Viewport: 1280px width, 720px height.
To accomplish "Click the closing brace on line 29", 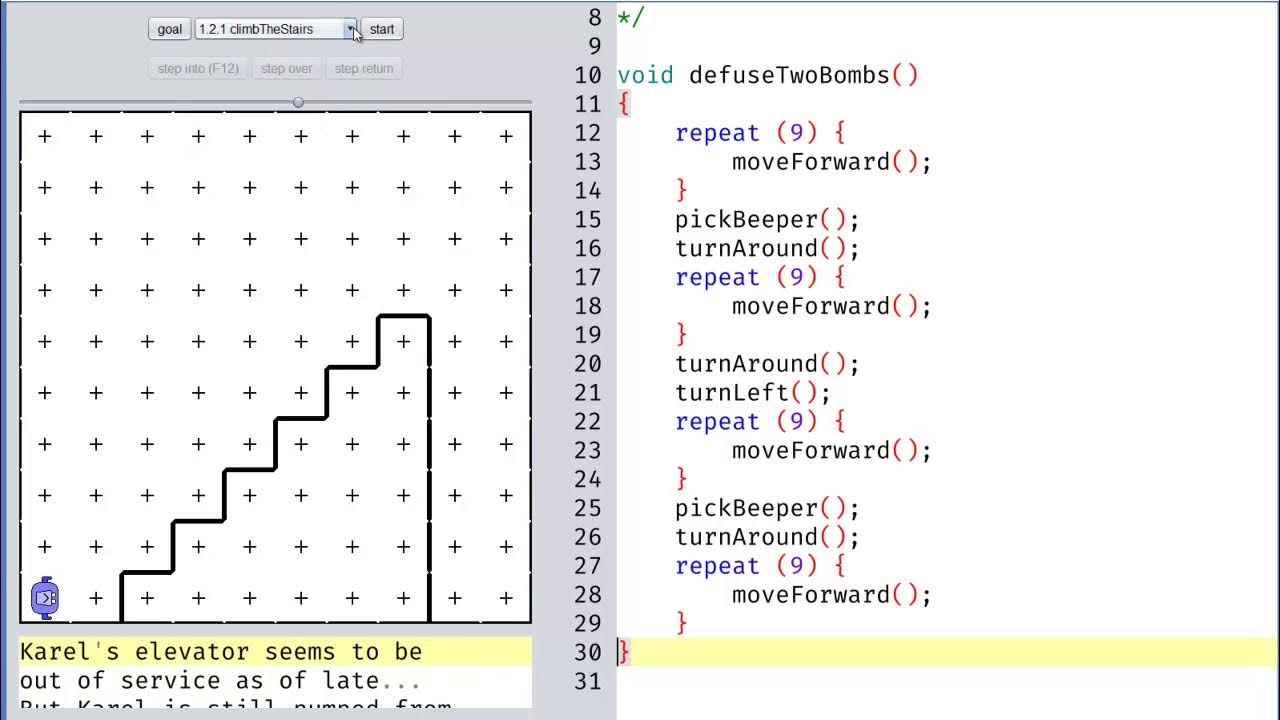I will 682,623.
